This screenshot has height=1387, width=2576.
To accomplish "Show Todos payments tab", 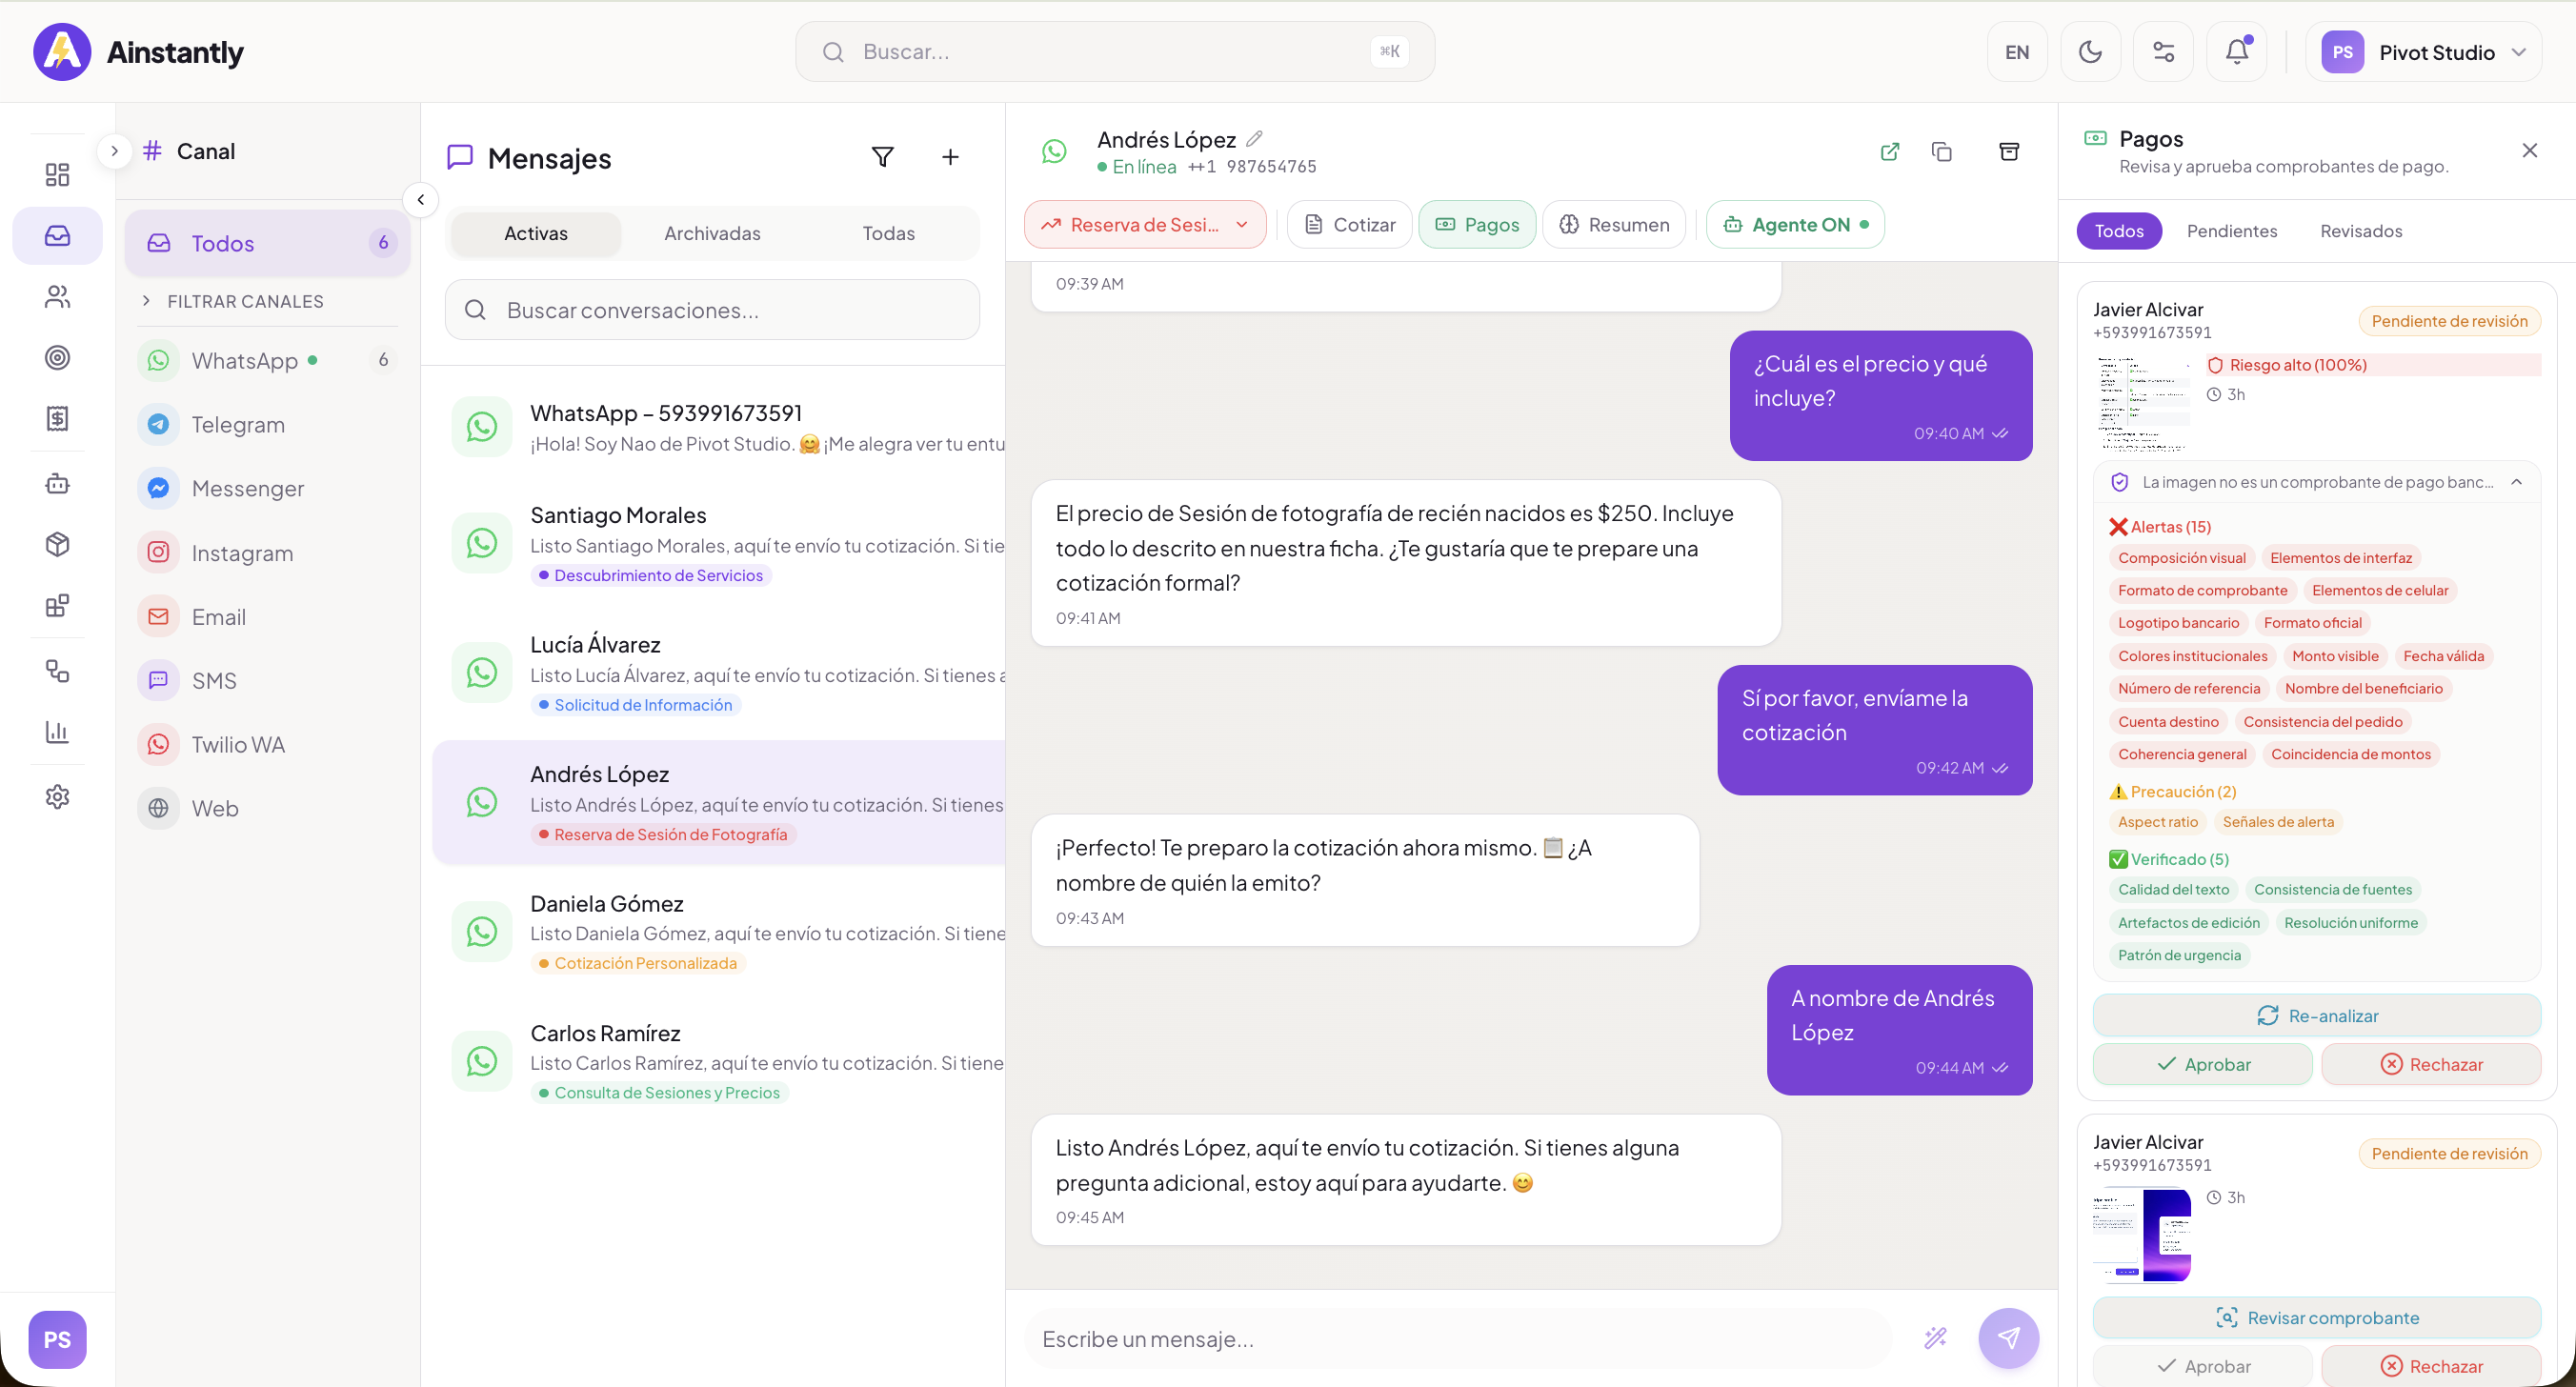I will 2119,231.
